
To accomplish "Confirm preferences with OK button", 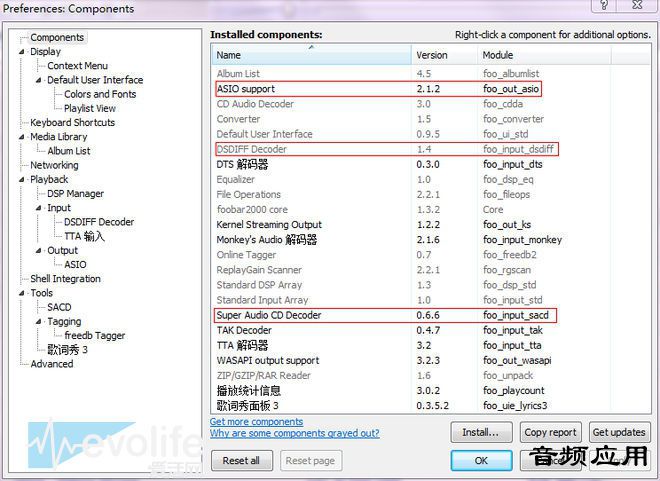I will pyautogui.click(x=481, y=461).
